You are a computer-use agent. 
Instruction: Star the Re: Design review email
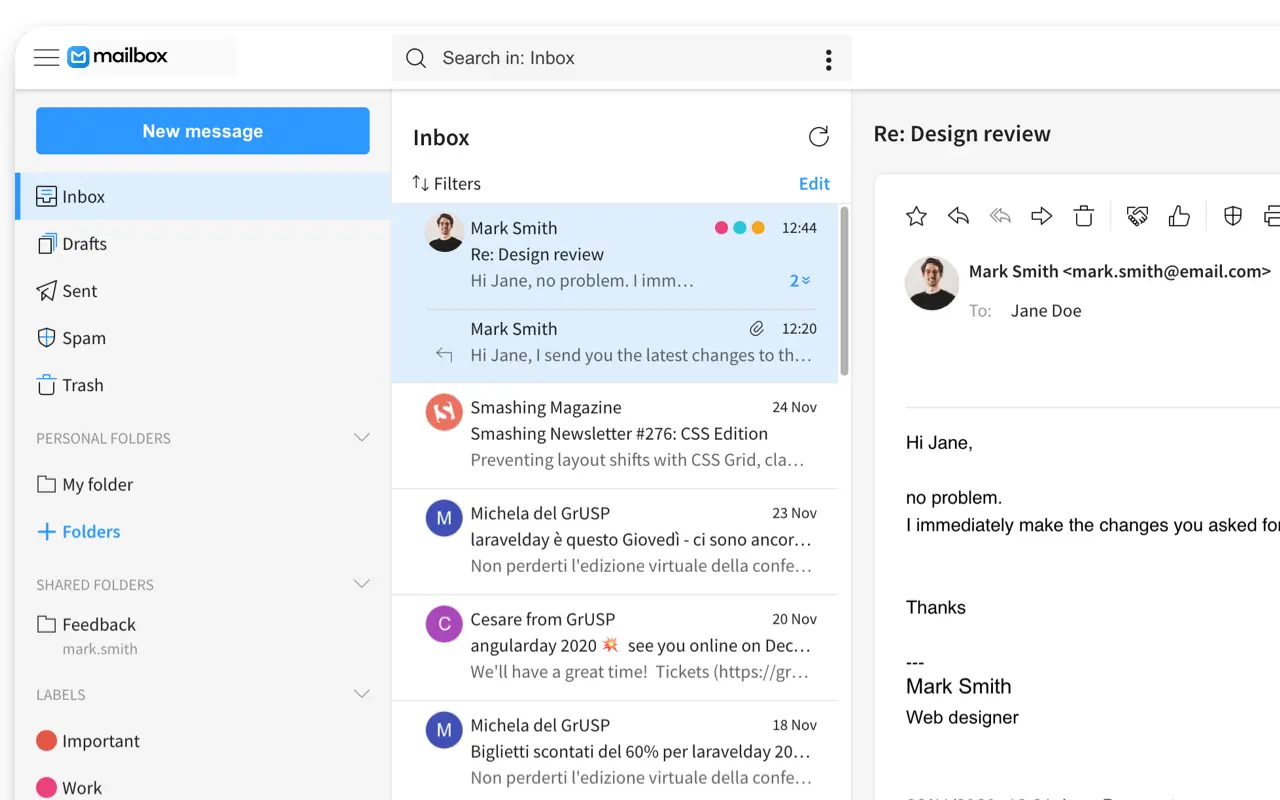916,216
